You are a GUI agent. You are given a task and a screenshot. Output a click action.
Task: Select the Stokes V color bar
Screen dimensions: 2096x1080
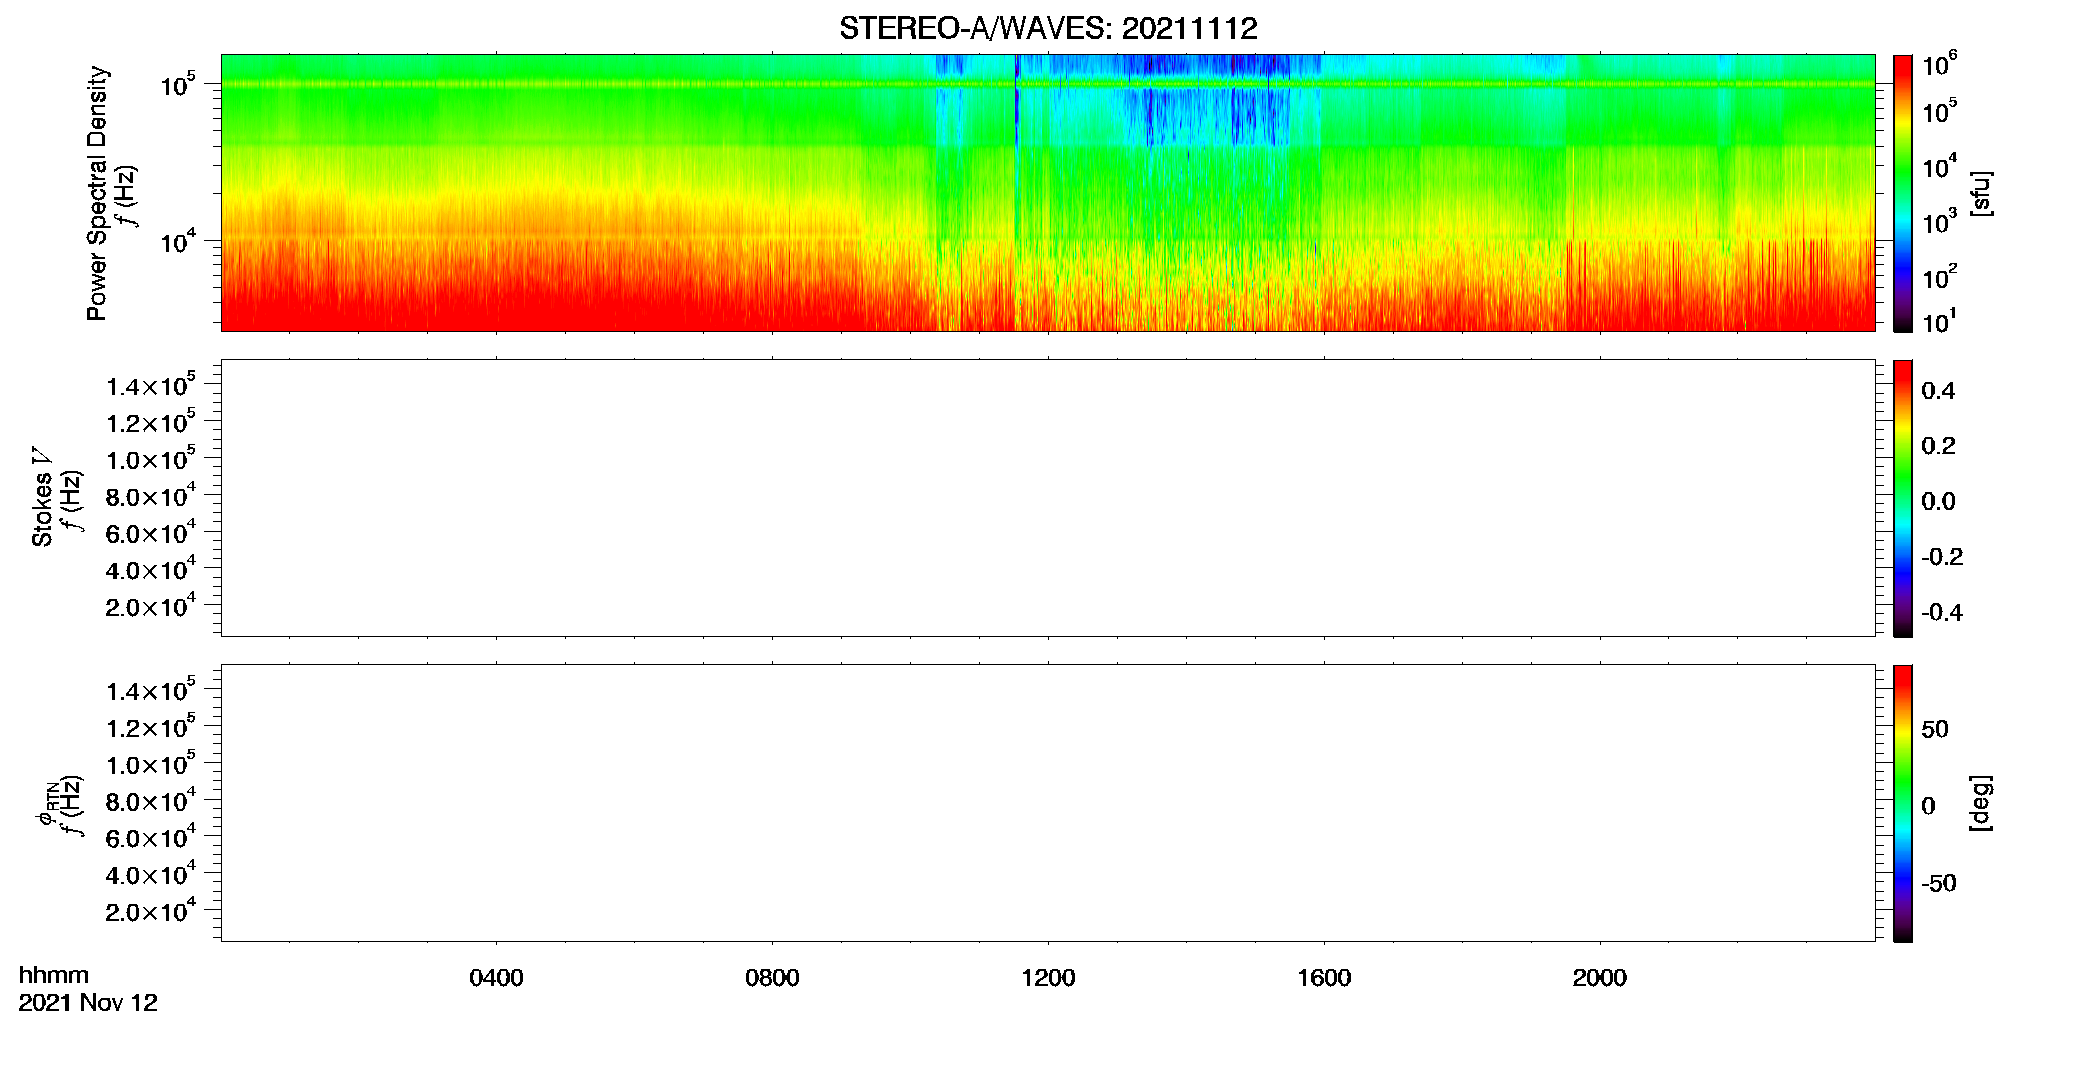coord(1903,498)
